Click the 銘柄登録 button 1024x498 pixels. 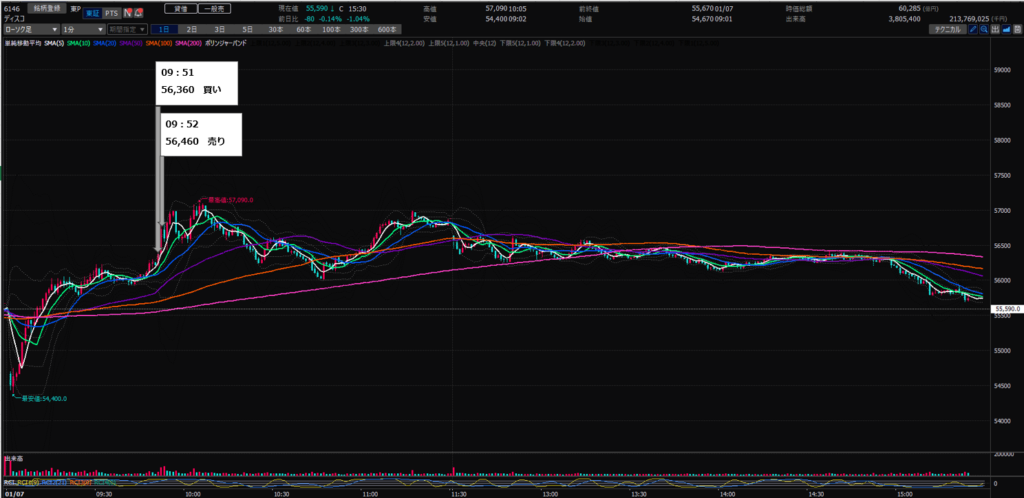49,8
